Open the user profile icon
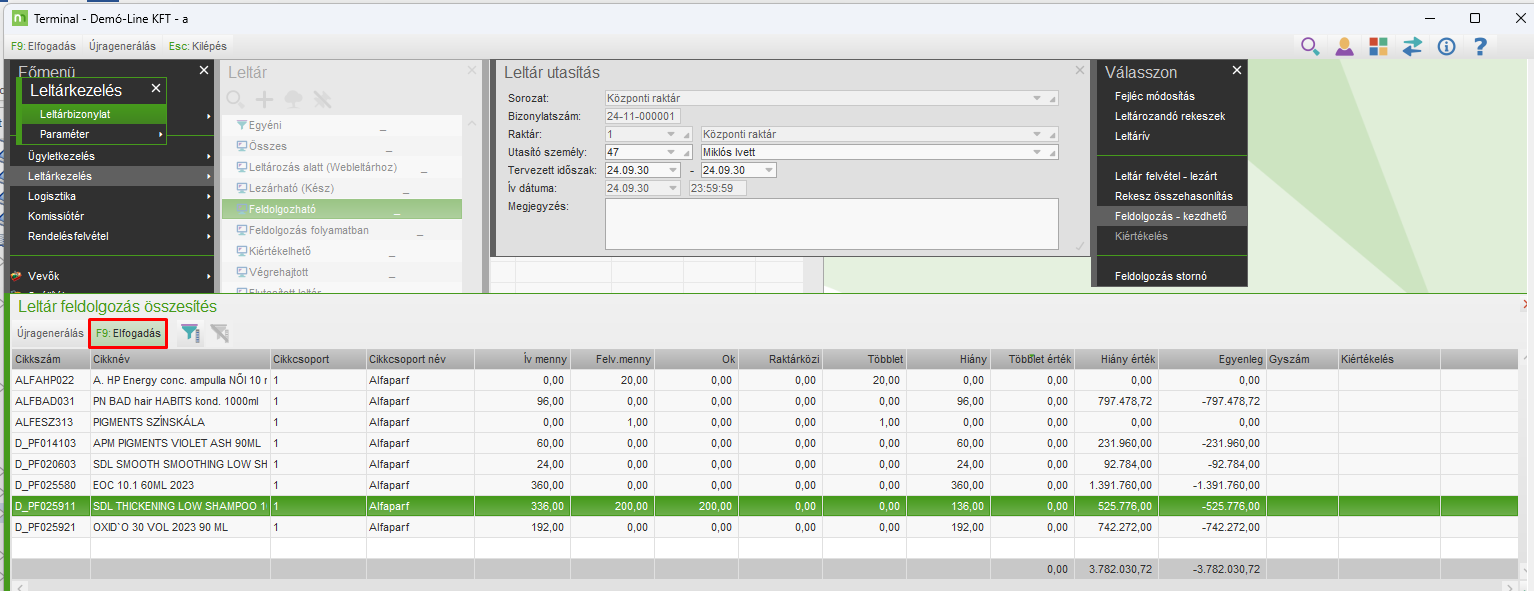The height and width of the screenshot is (591, 1534). pos(1344,46)
